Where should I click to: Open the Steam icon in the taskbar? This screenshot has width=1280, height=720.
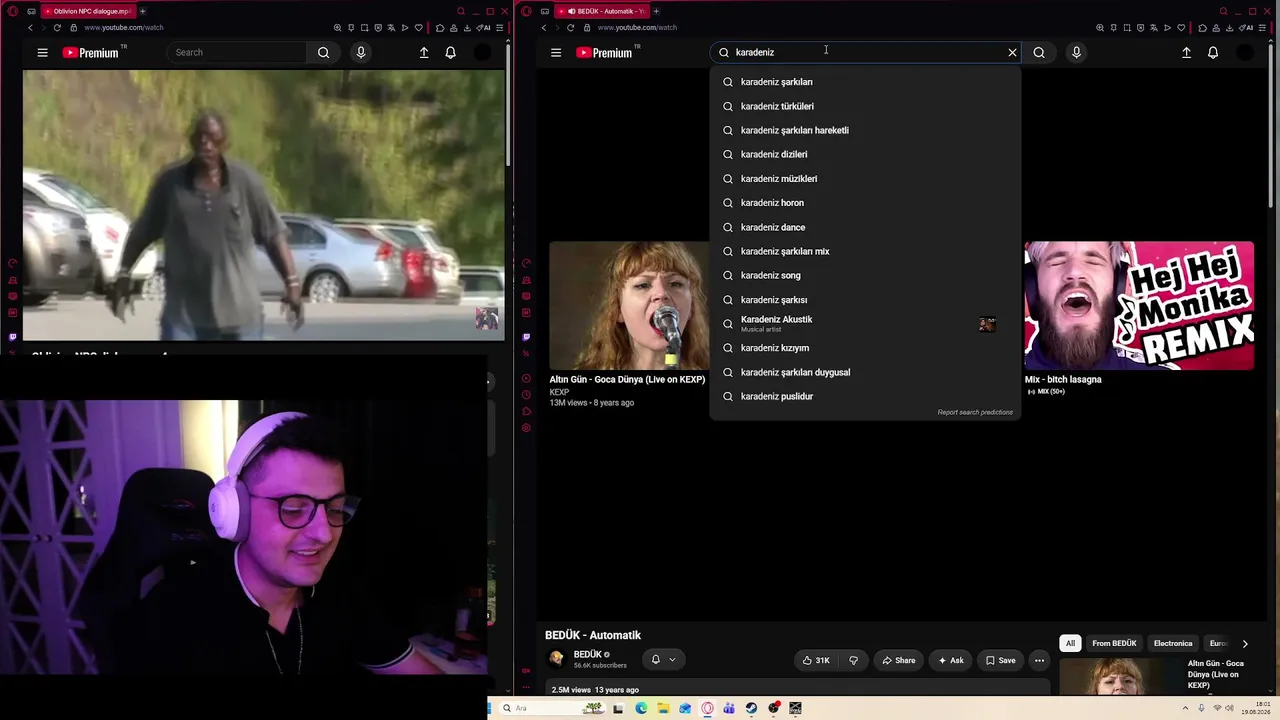pyautogui.click(x=751, y=708)
